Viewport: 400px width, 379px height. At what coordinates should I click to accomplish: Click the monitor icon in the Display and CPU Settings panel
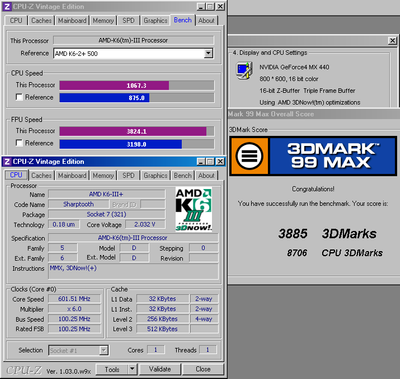pyautogui.click(x=244, y=71)
